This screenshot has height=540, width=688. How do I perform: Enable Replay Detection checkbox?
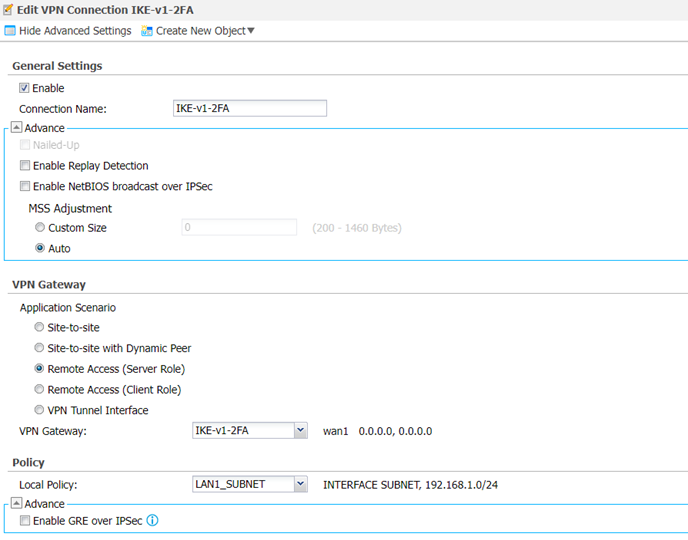pyautogui.click(x=25, y=166)
